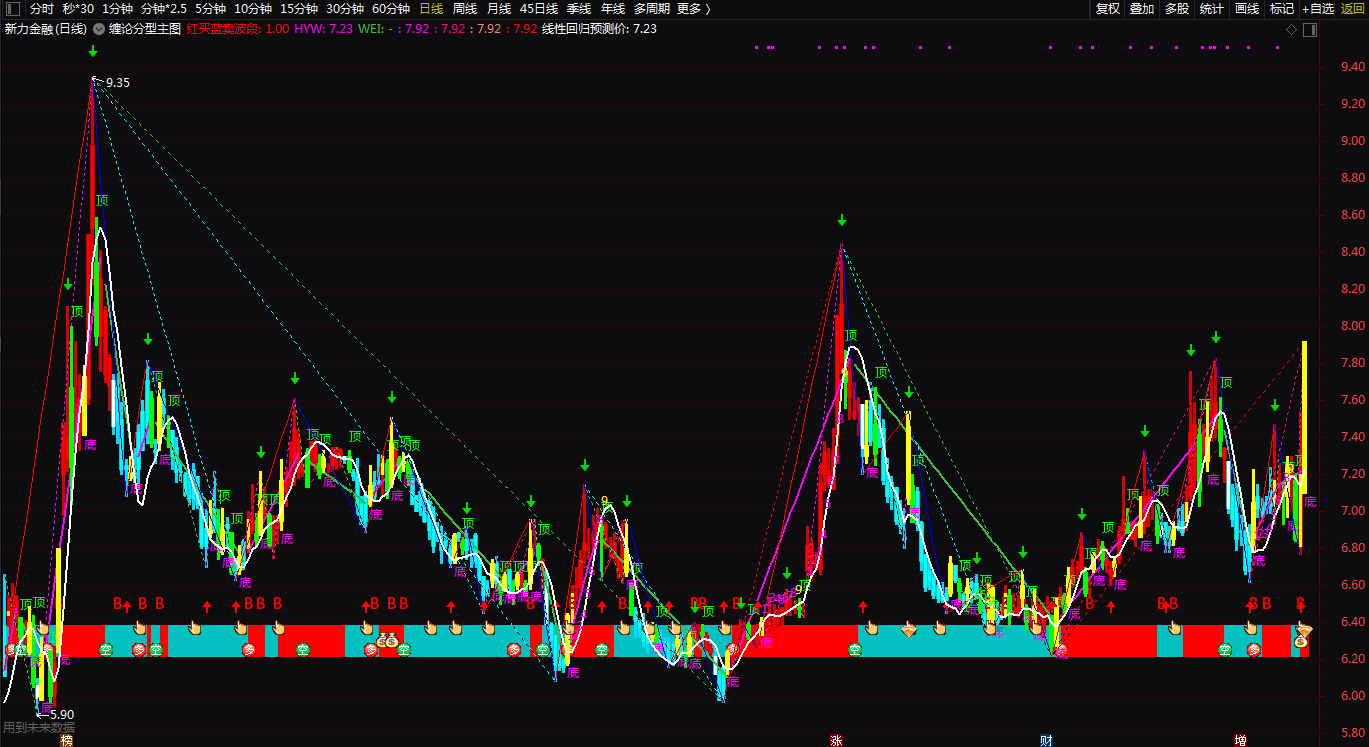This screenshot has height=747, width=1369.
Task: Click 缠论分型主图 indicator name
Action: point(146,29)
